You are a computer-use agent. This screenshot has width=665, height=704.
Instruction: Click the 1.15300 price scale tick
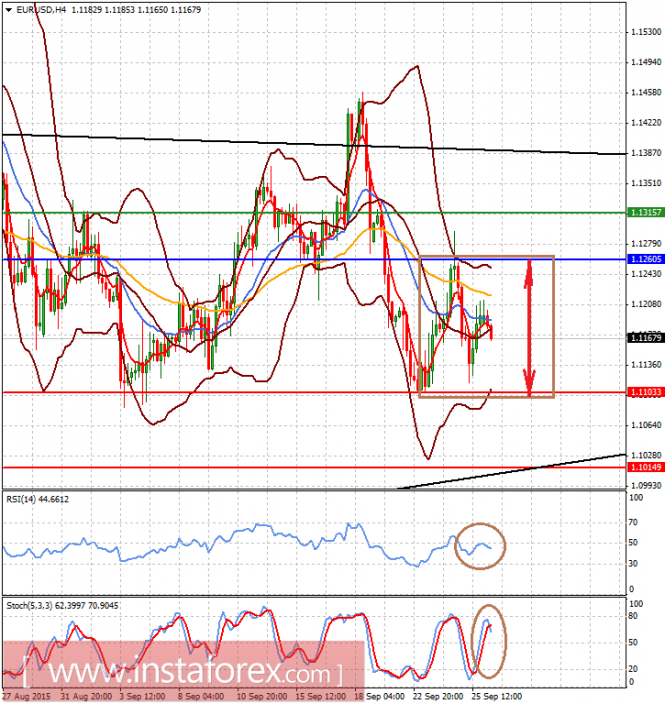tap(646, 32)
